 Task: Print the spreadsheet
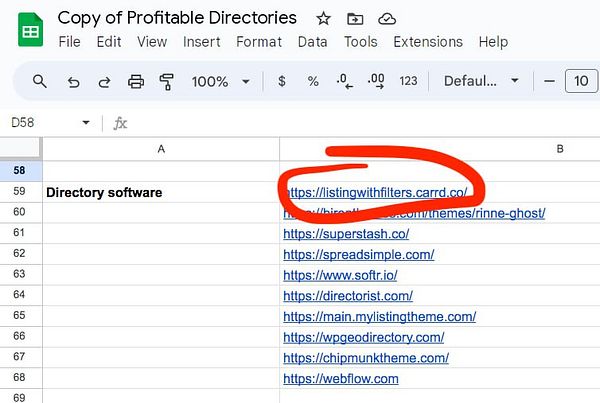click(136, 82)
